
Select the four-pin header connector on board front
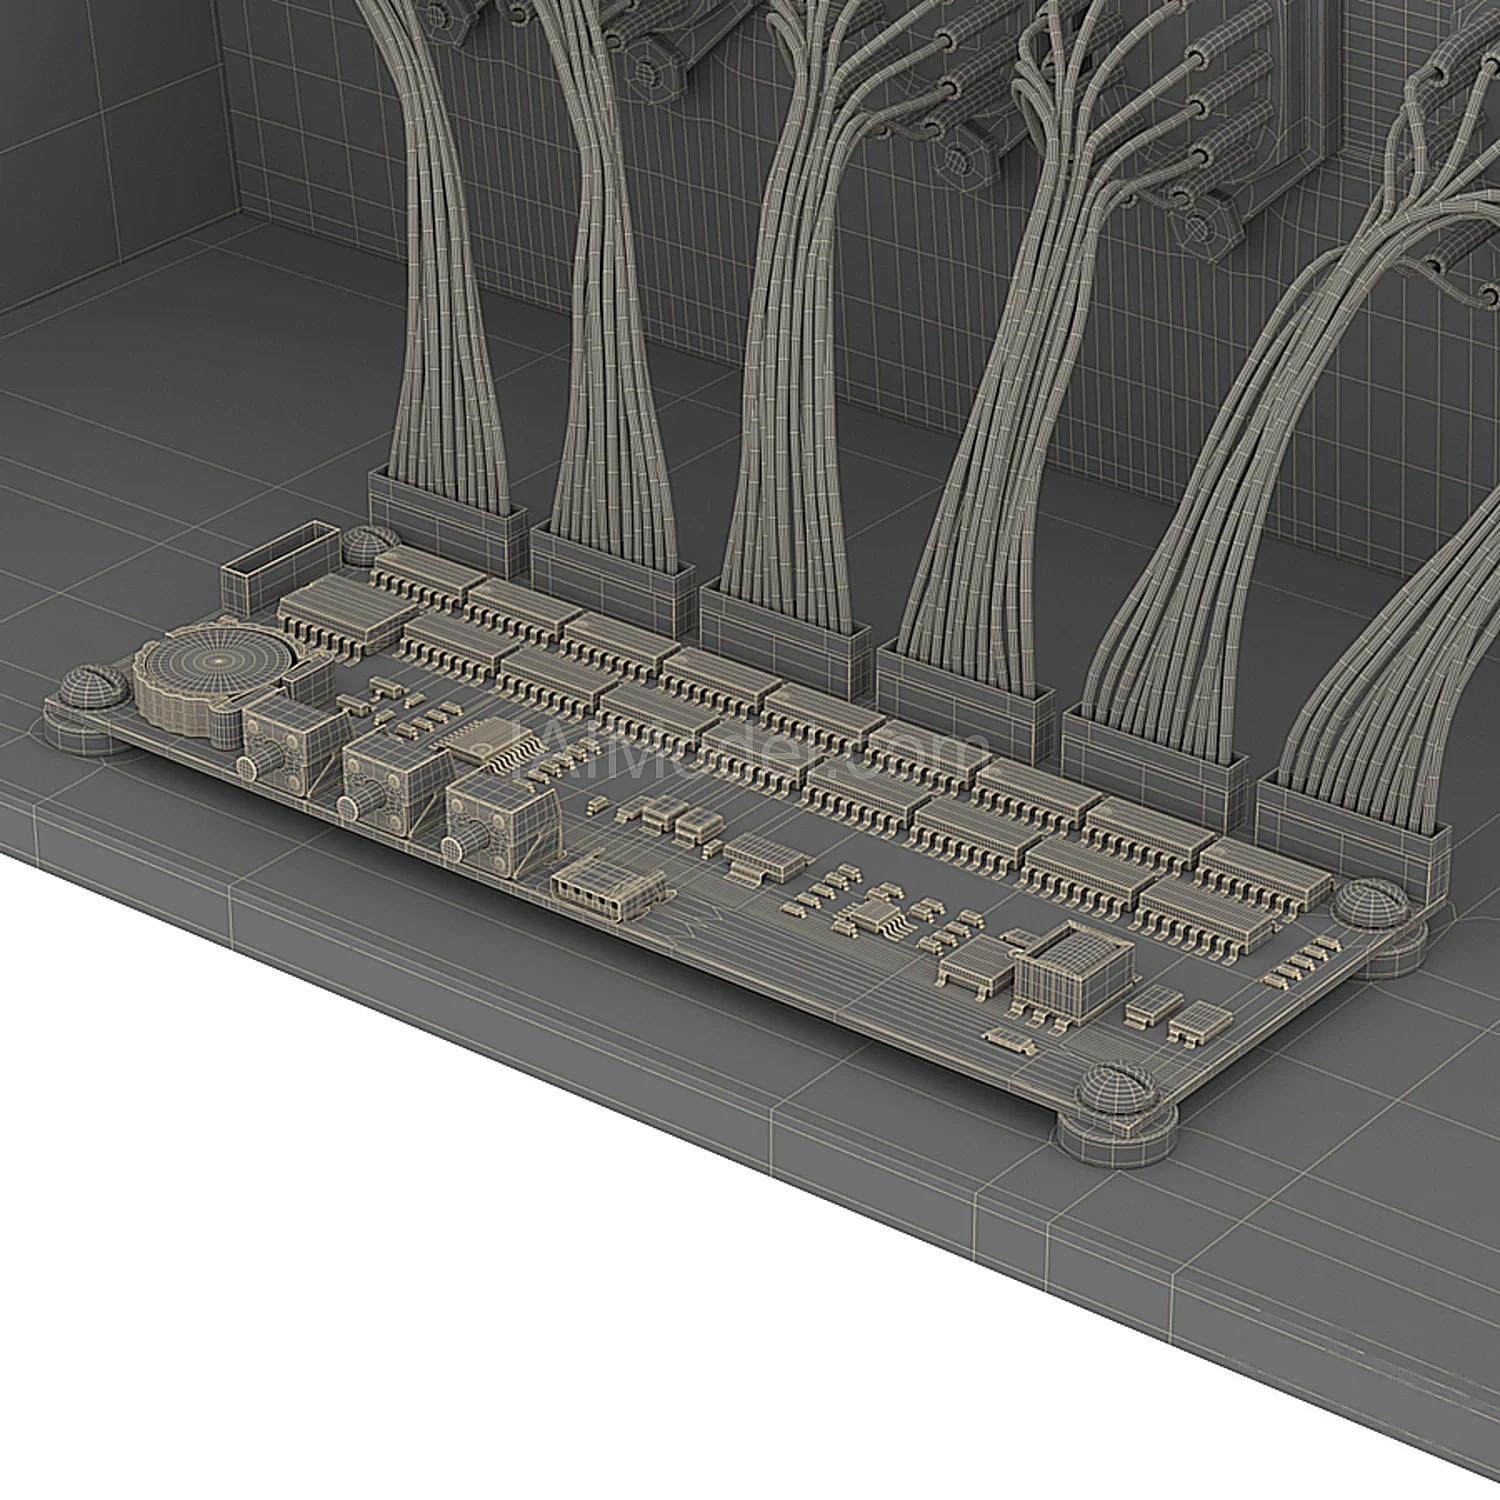click(608, 883)
